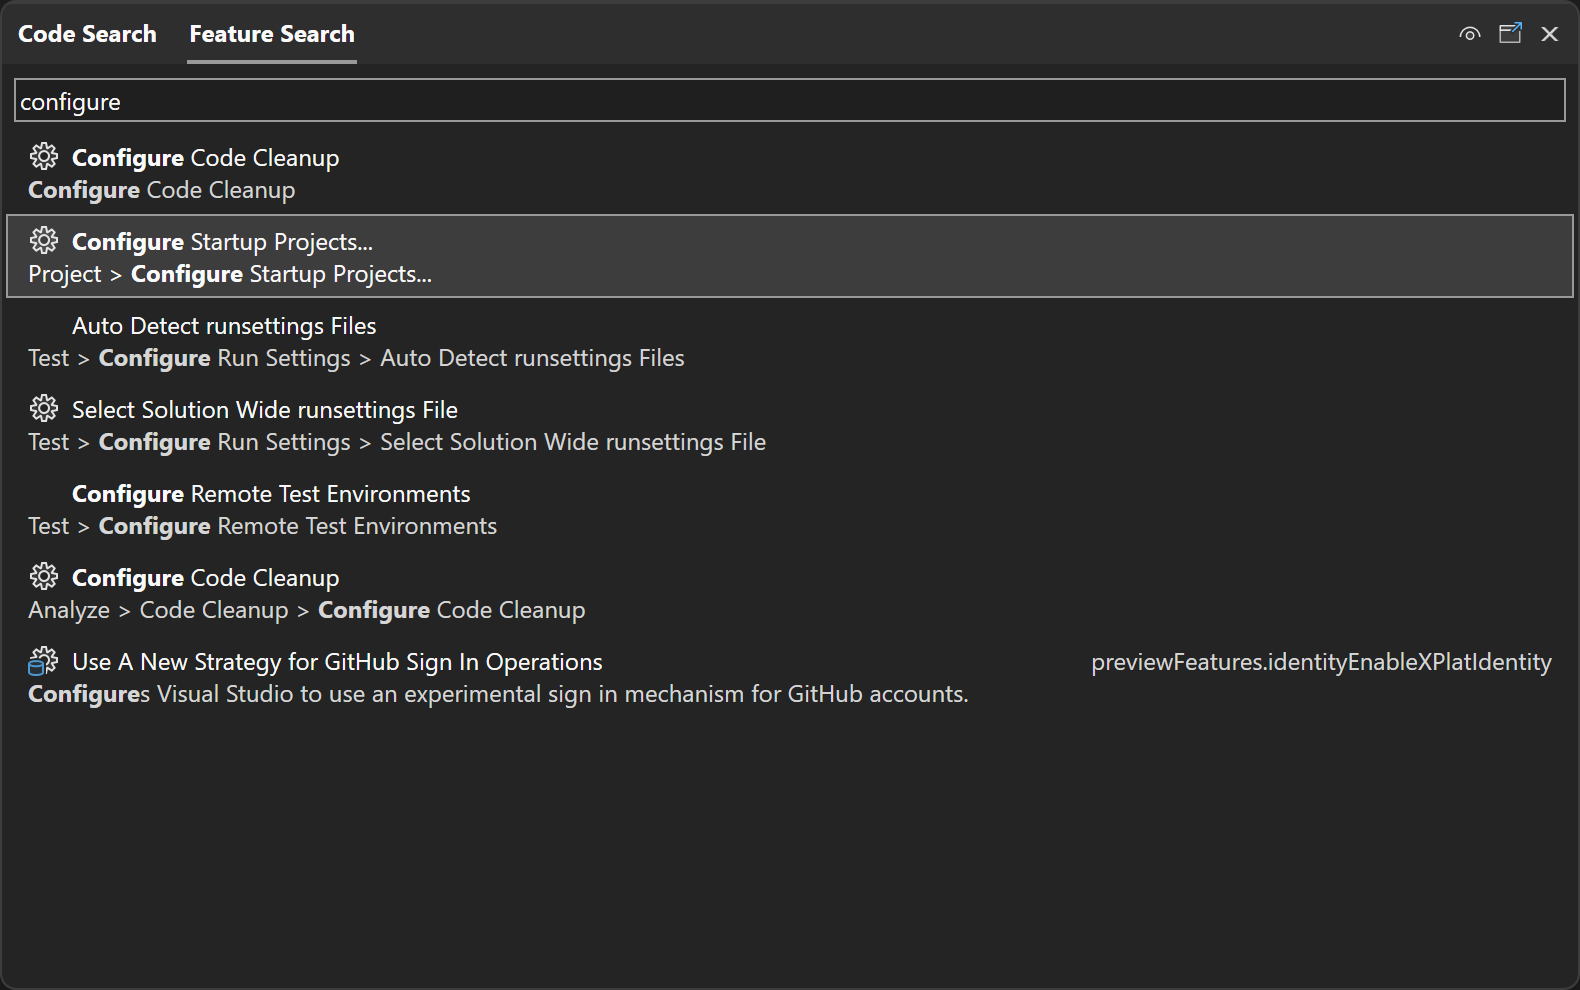
Task: Select the Feature Search tab
Action: [272, 34]
